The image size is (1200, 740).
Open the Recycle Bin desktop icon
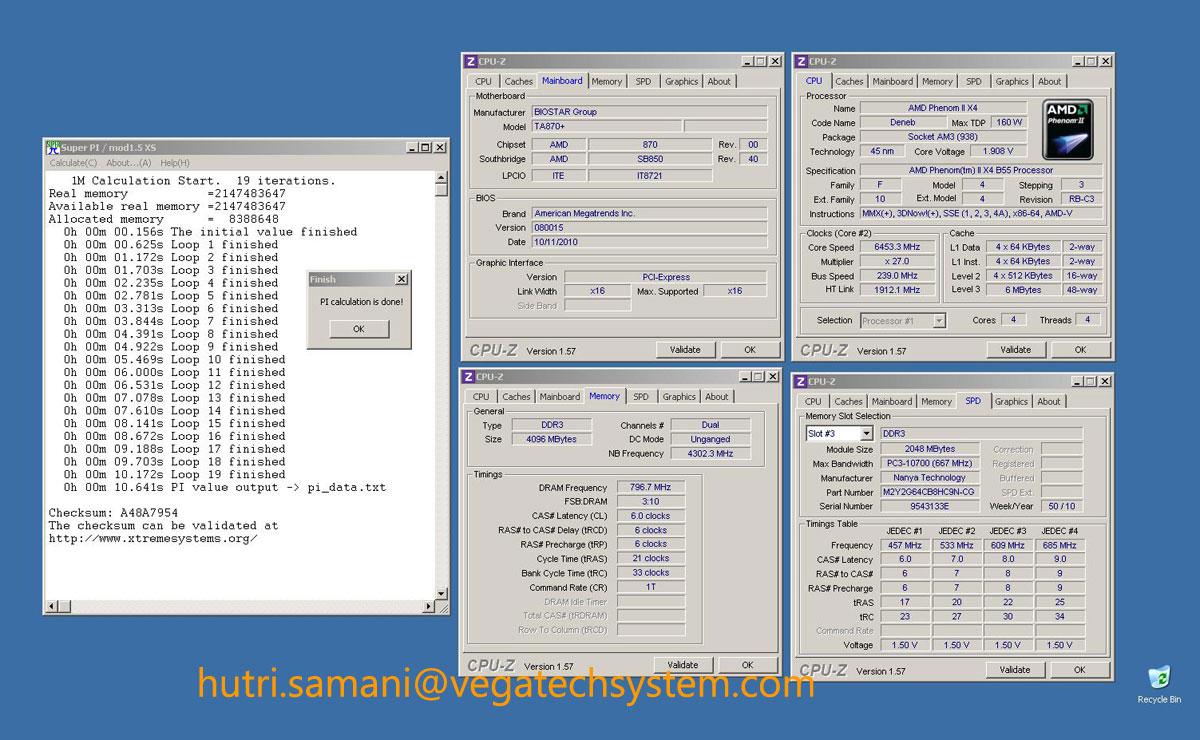1159,683
